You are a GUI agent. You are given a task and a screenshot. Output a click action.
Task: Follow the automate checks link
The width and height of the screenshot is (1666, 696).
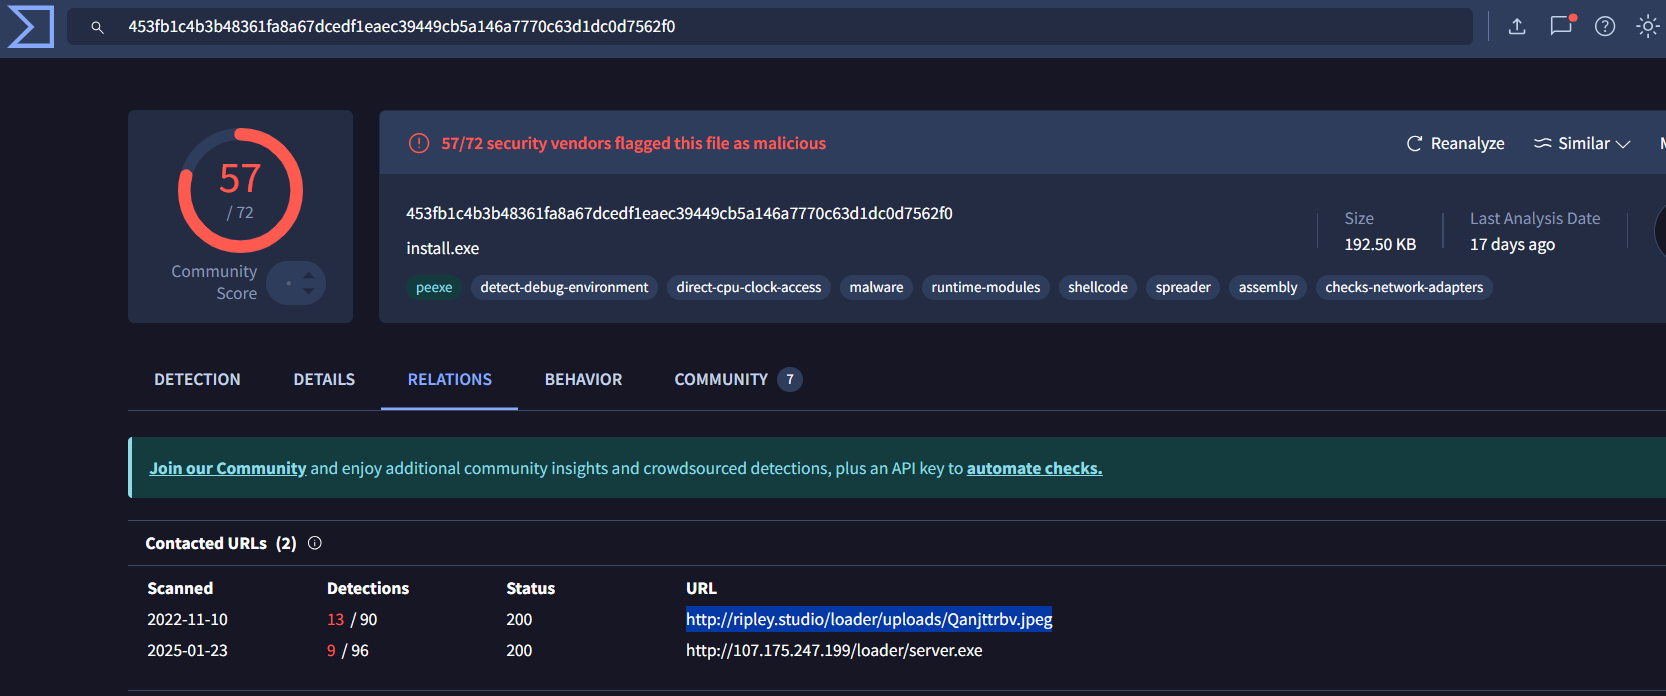(x=1034, y=468)
